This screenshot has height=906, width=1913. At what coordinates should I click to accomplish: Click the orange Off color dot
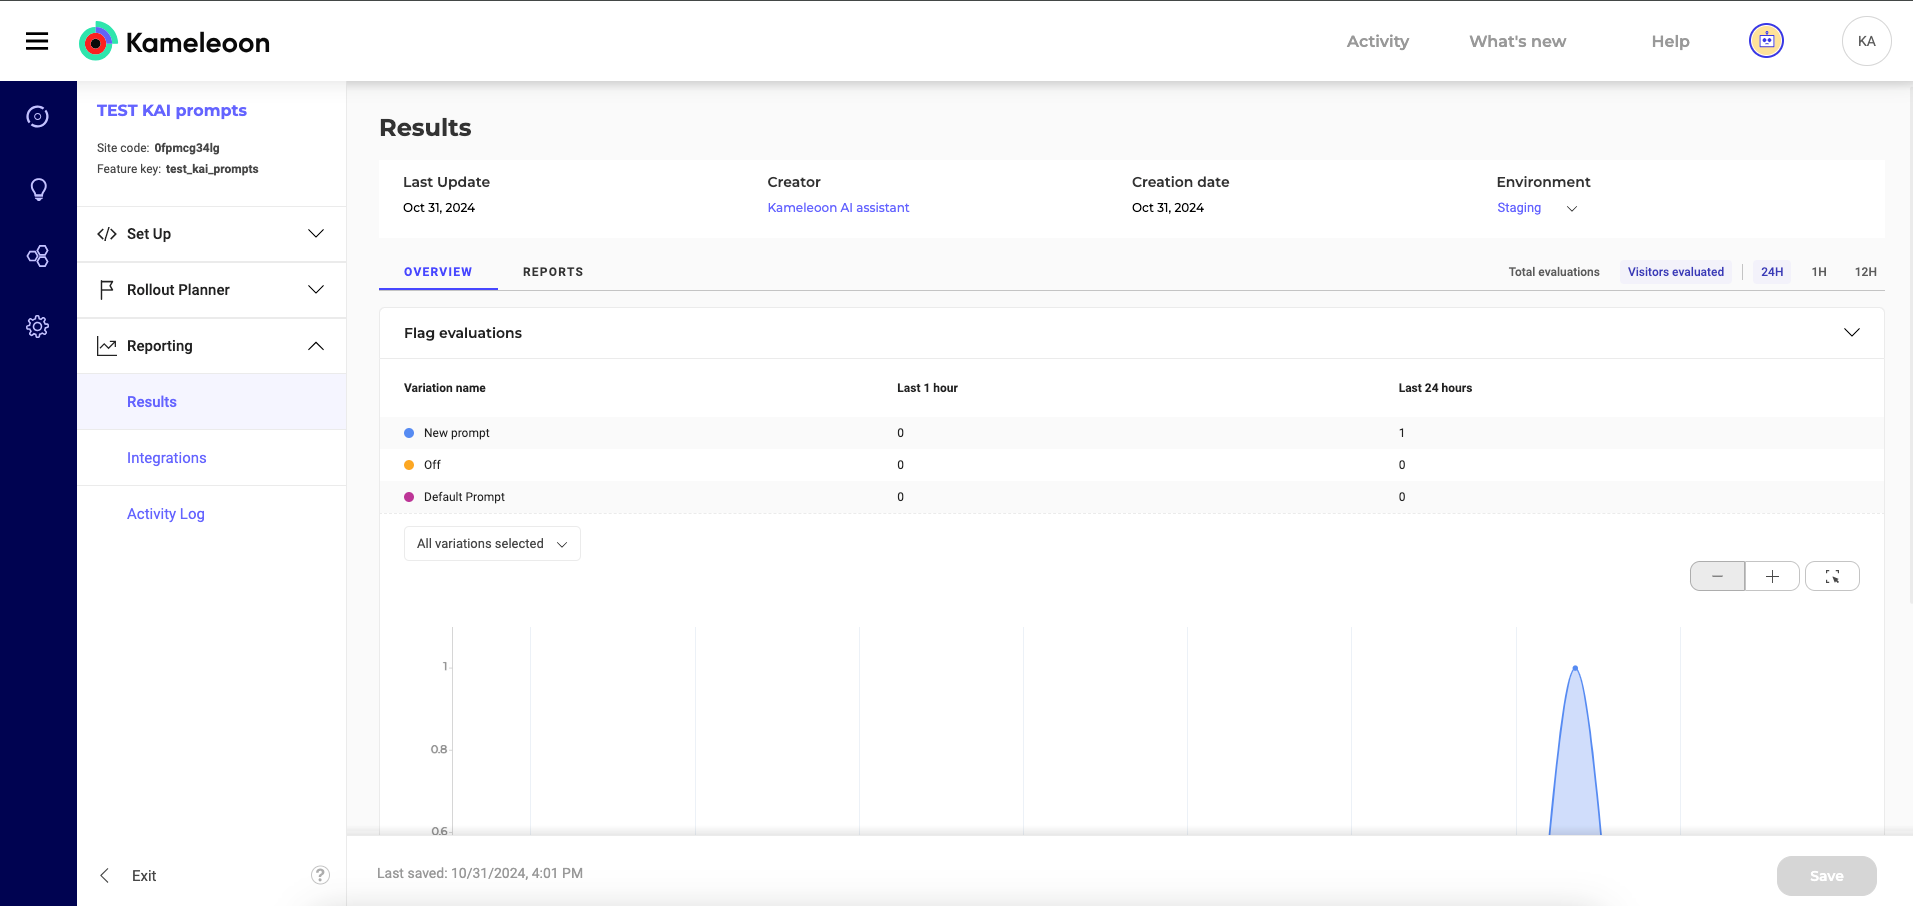409,465
